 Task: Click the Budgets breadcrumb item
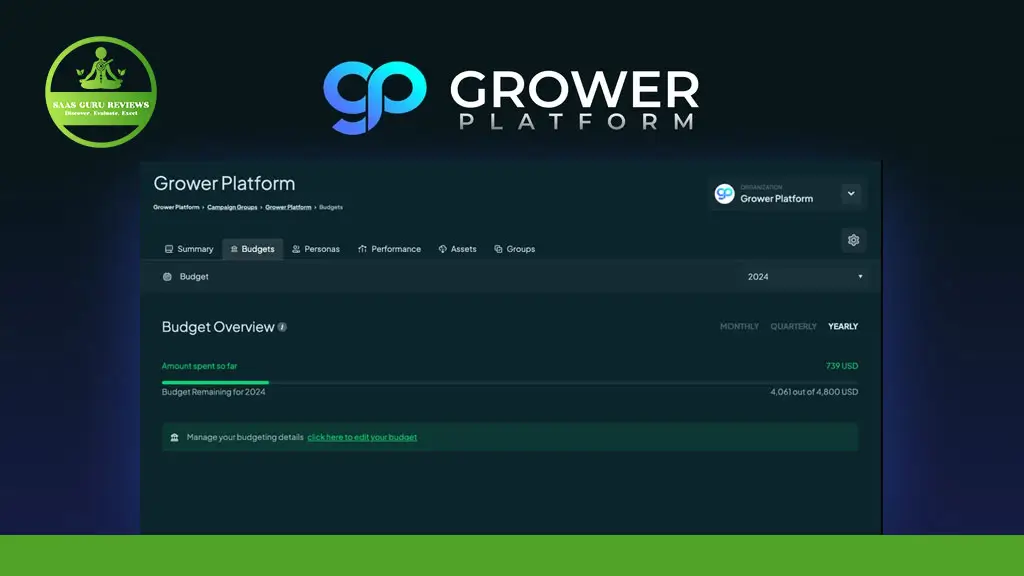point(330,207)
